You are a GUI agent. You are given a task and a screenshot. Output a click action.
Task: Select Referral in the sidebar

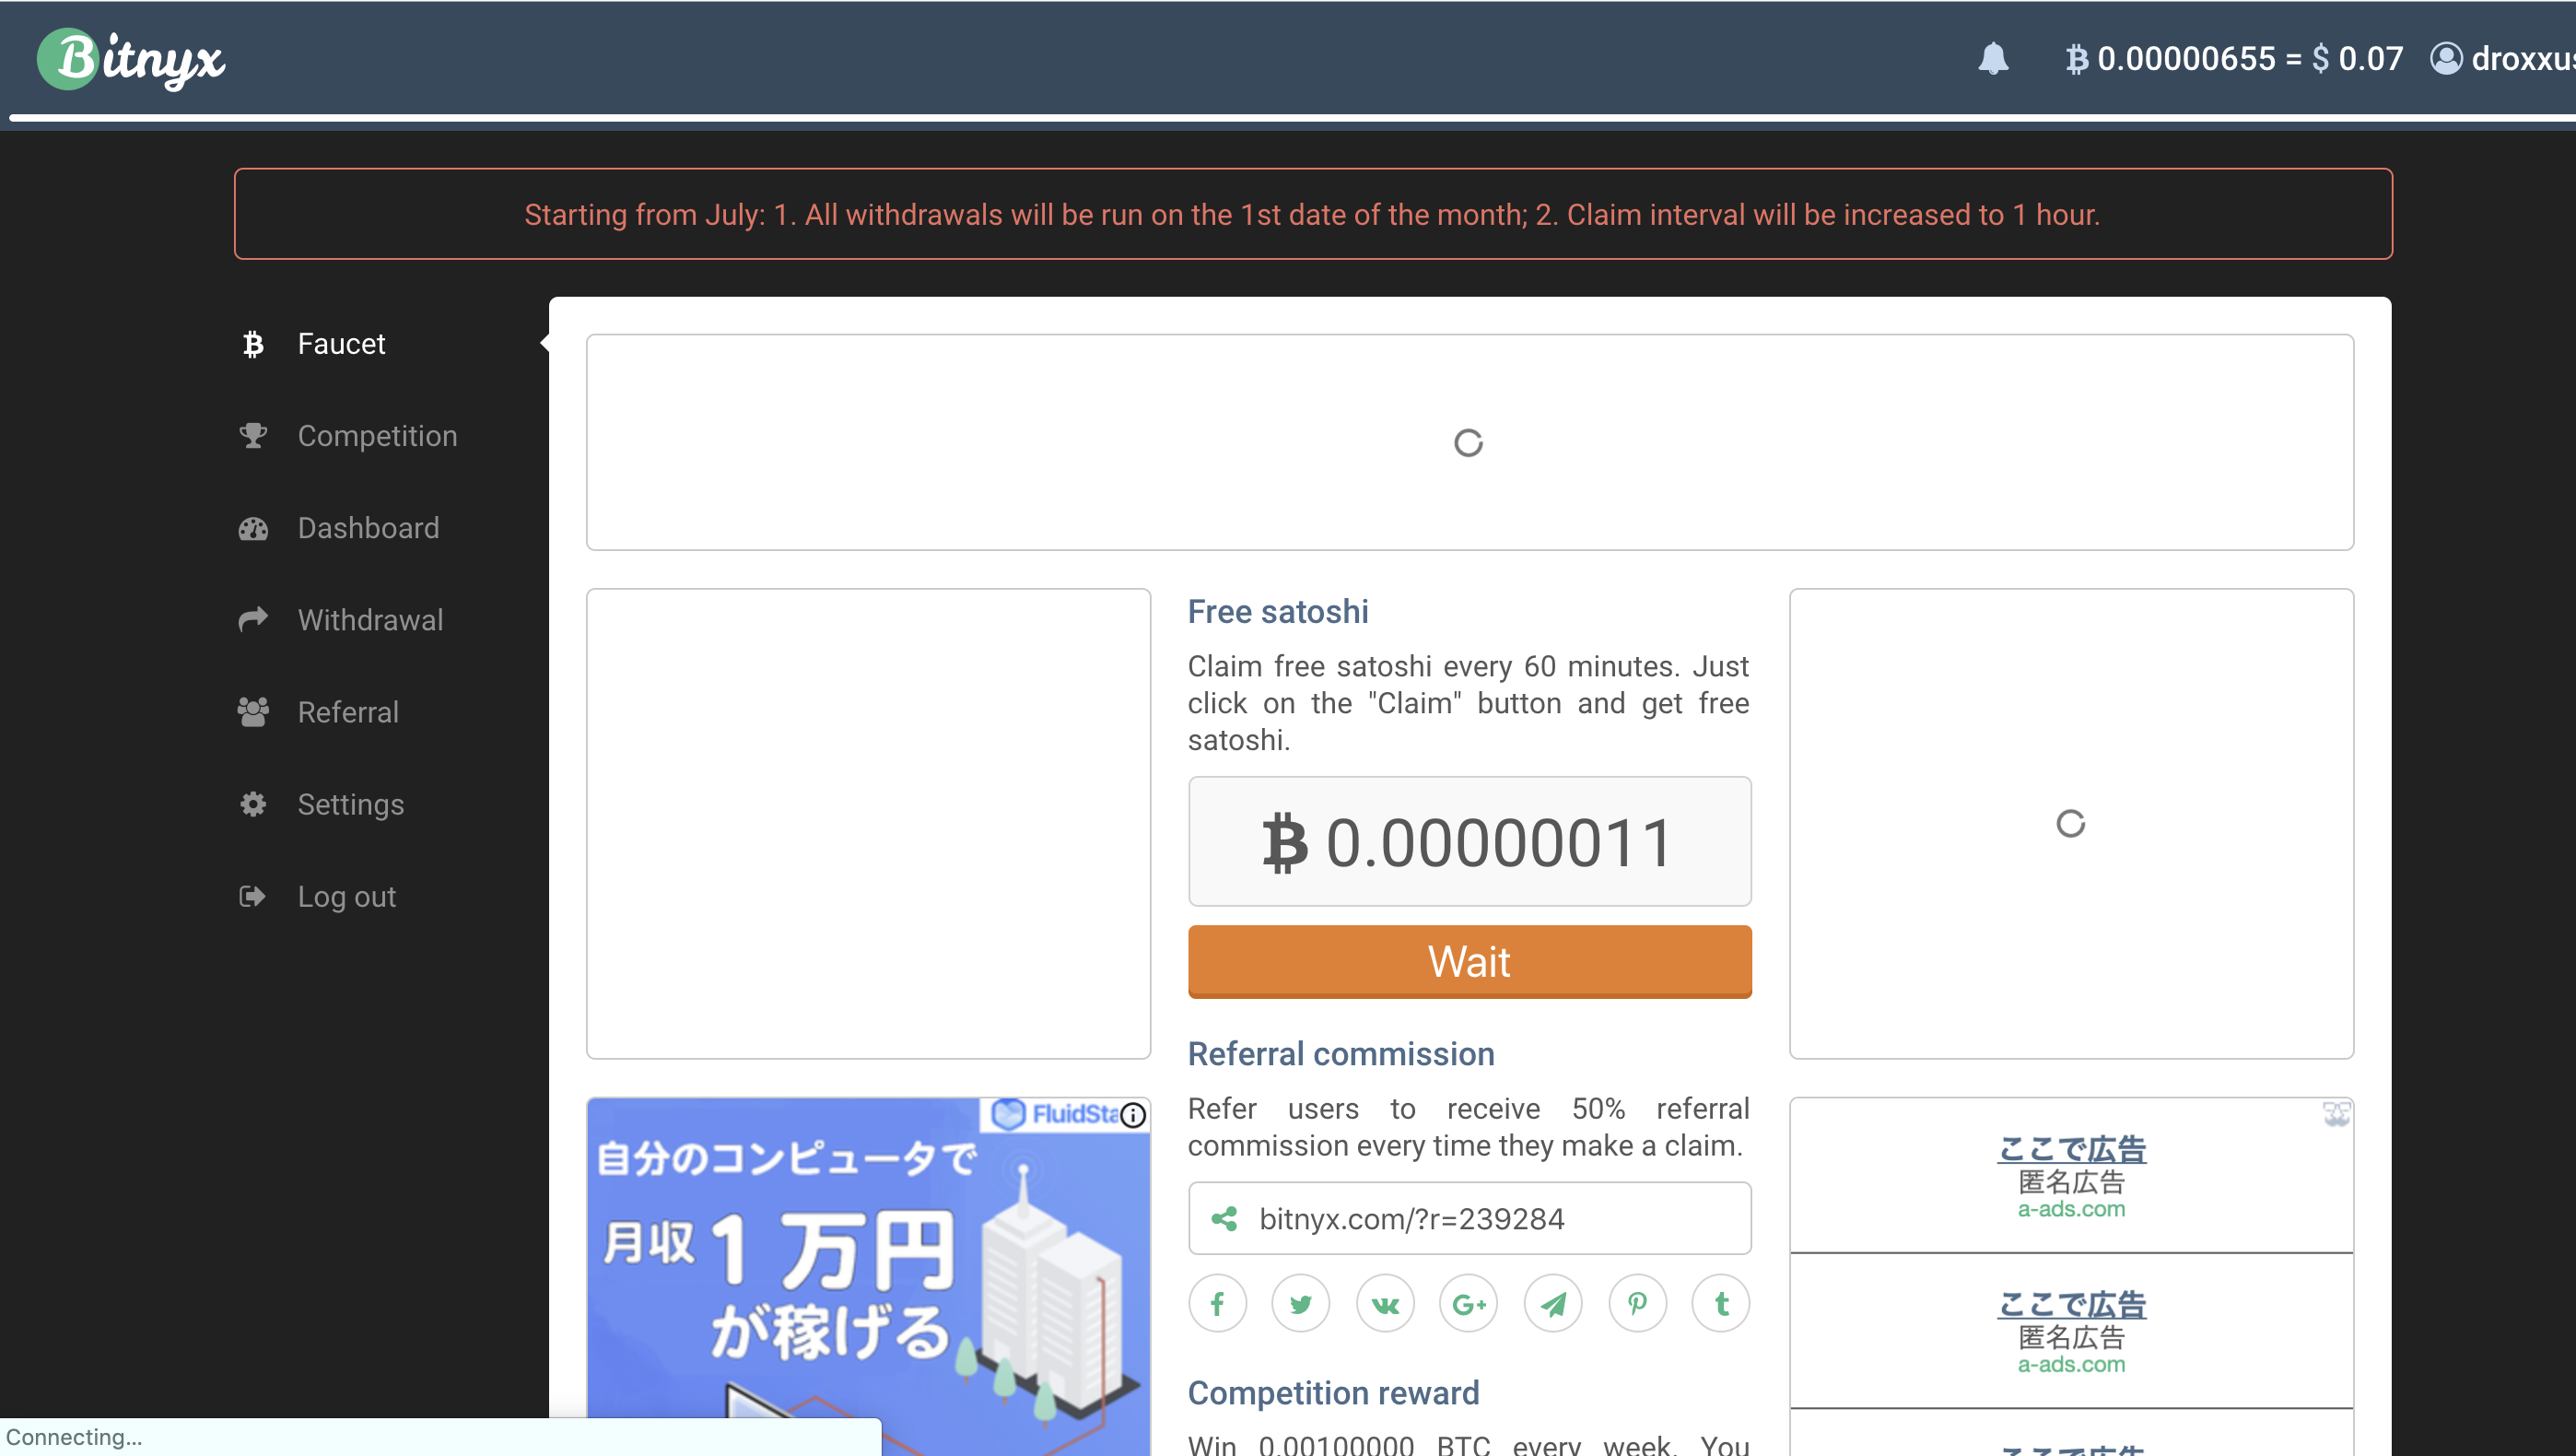348,712
